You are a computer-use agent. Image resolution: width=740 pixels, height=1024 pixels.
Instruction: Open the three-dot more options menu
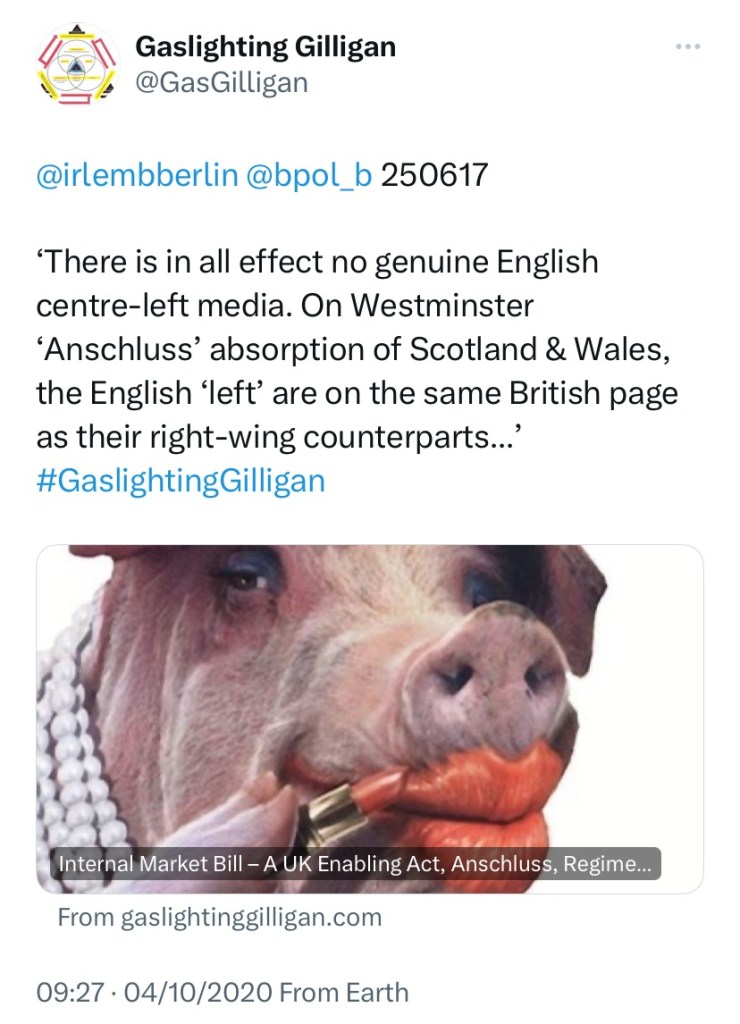click(x=688, y=47)
